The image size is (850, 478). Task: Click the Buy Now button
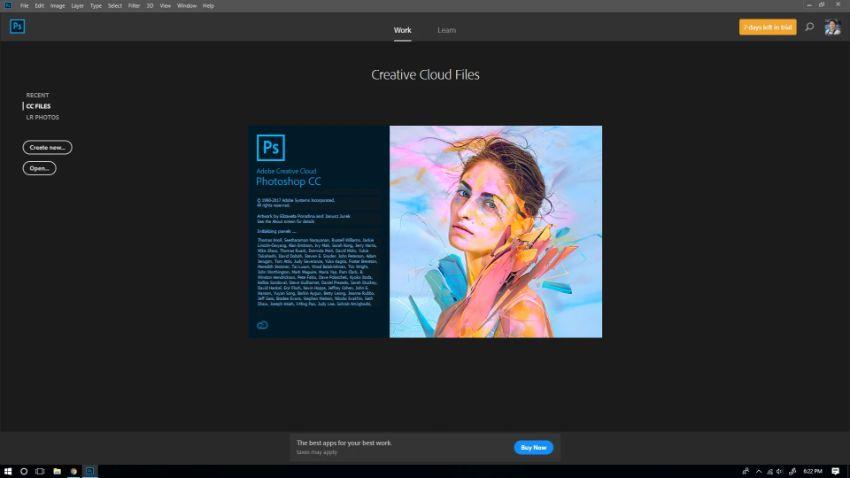click(533, 448)
